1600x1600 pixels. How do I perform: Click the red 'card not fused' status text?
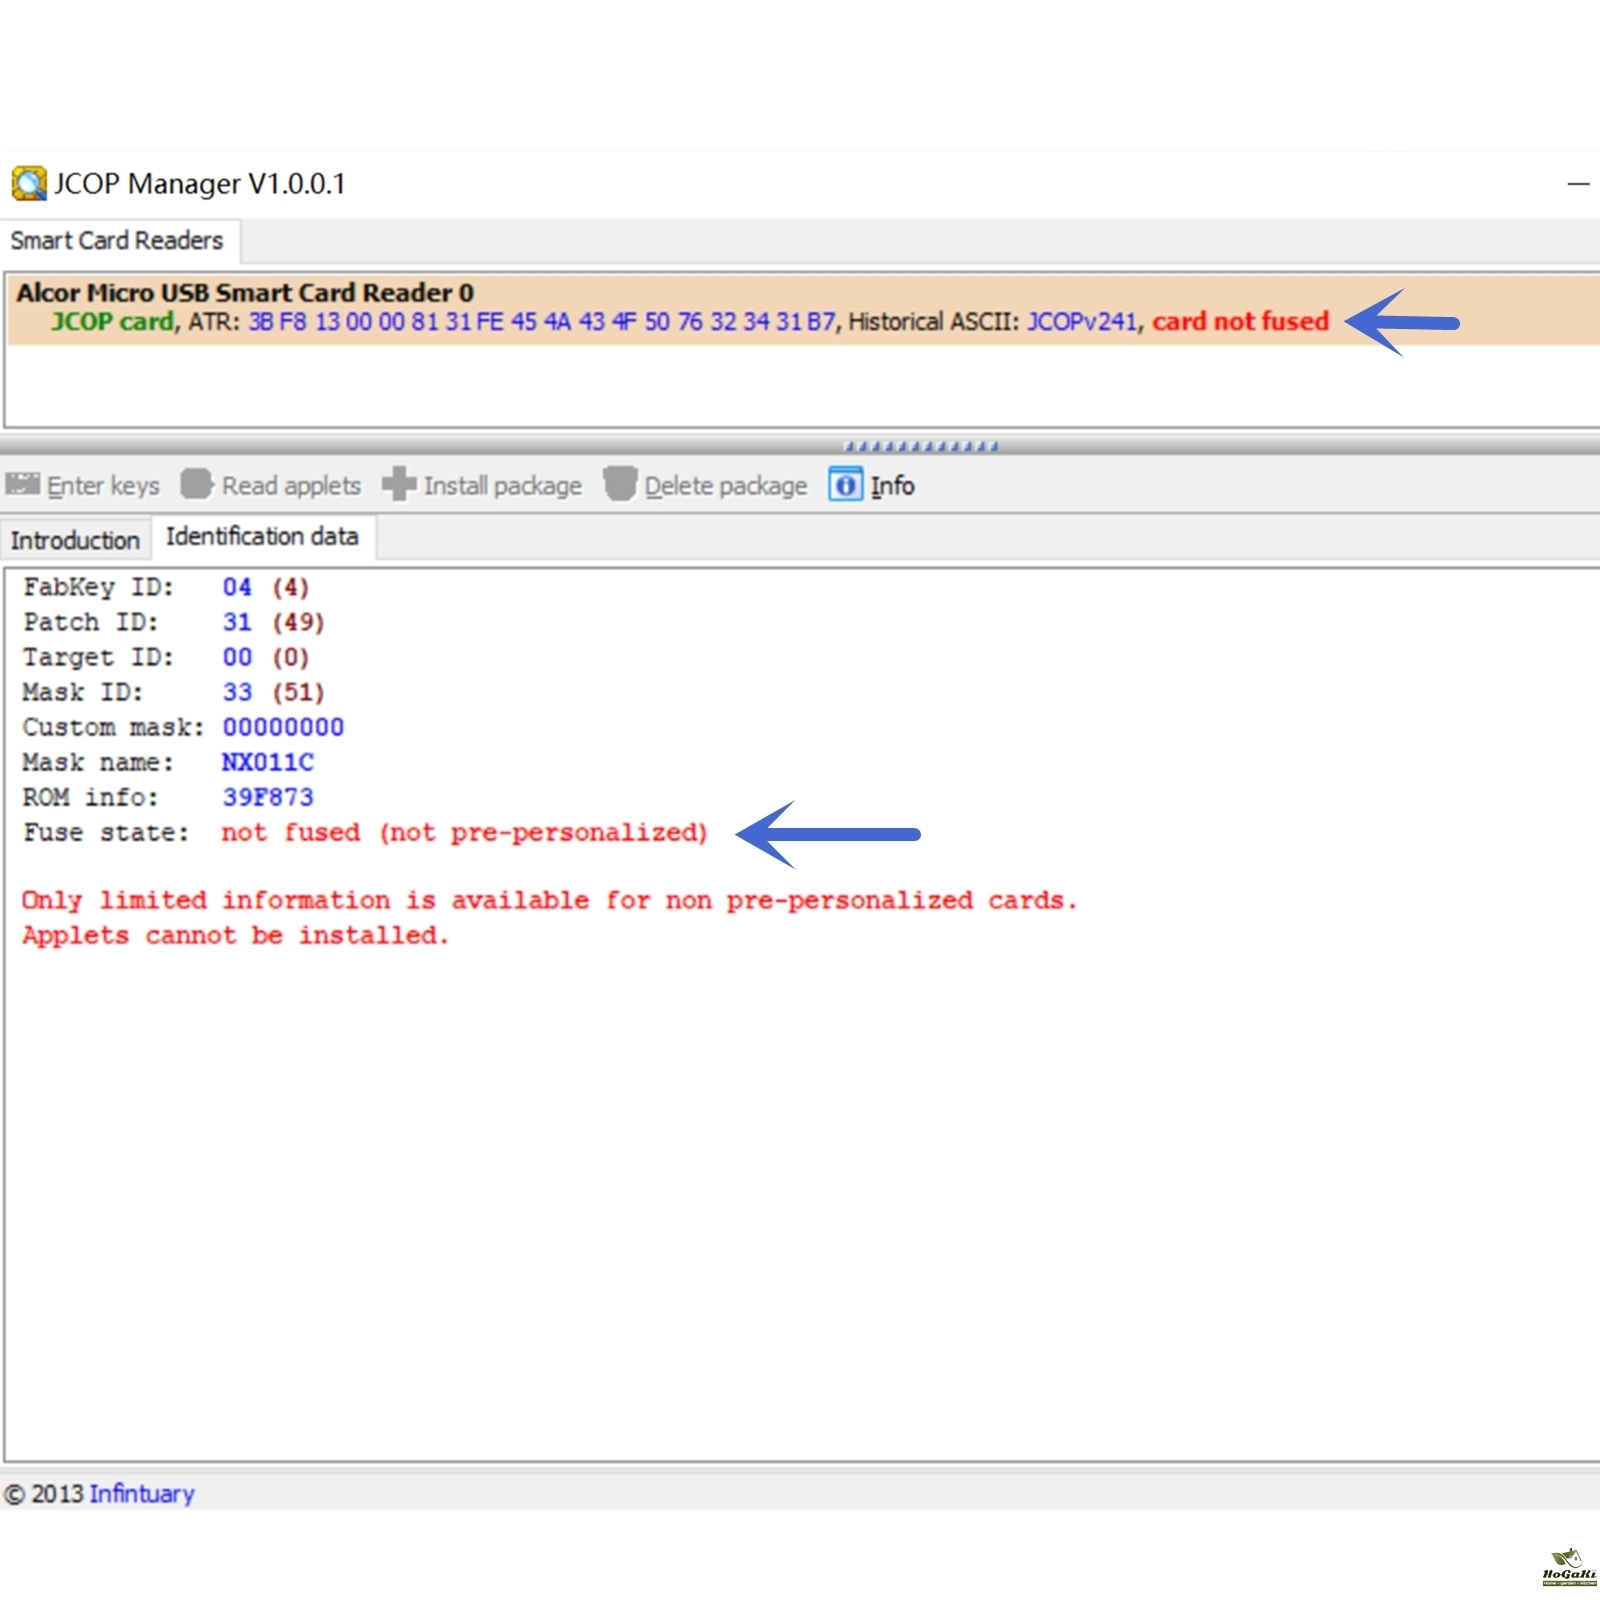1240,322
